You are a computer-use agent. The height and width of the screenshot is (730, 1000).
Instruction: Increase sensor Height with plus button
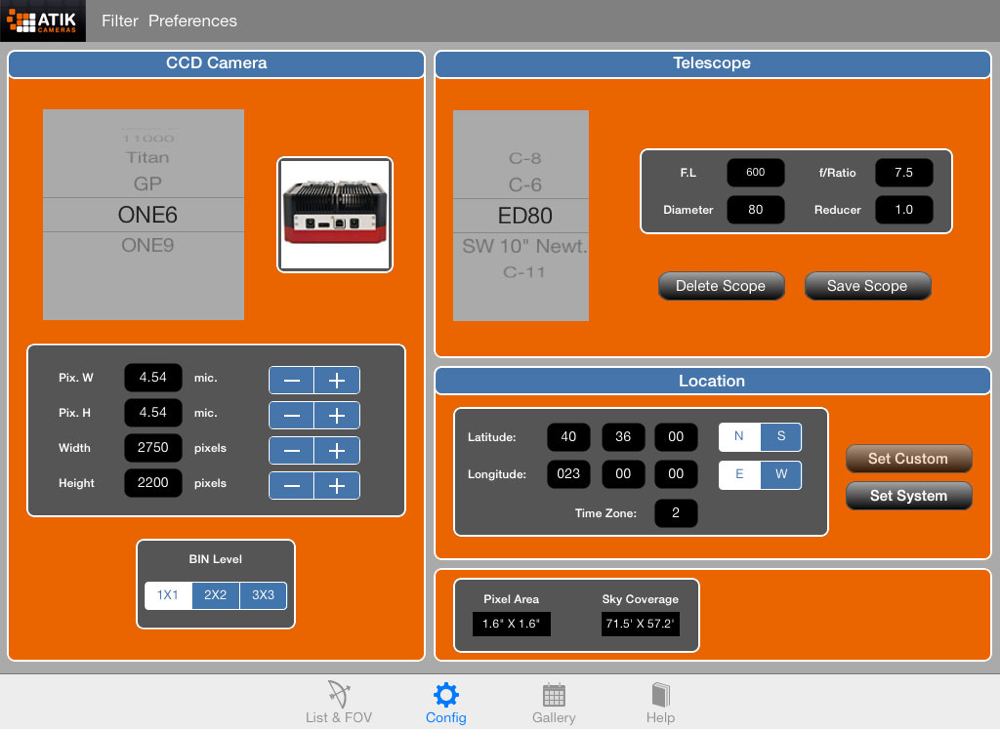pyautogui.click(x=337, y=486)
